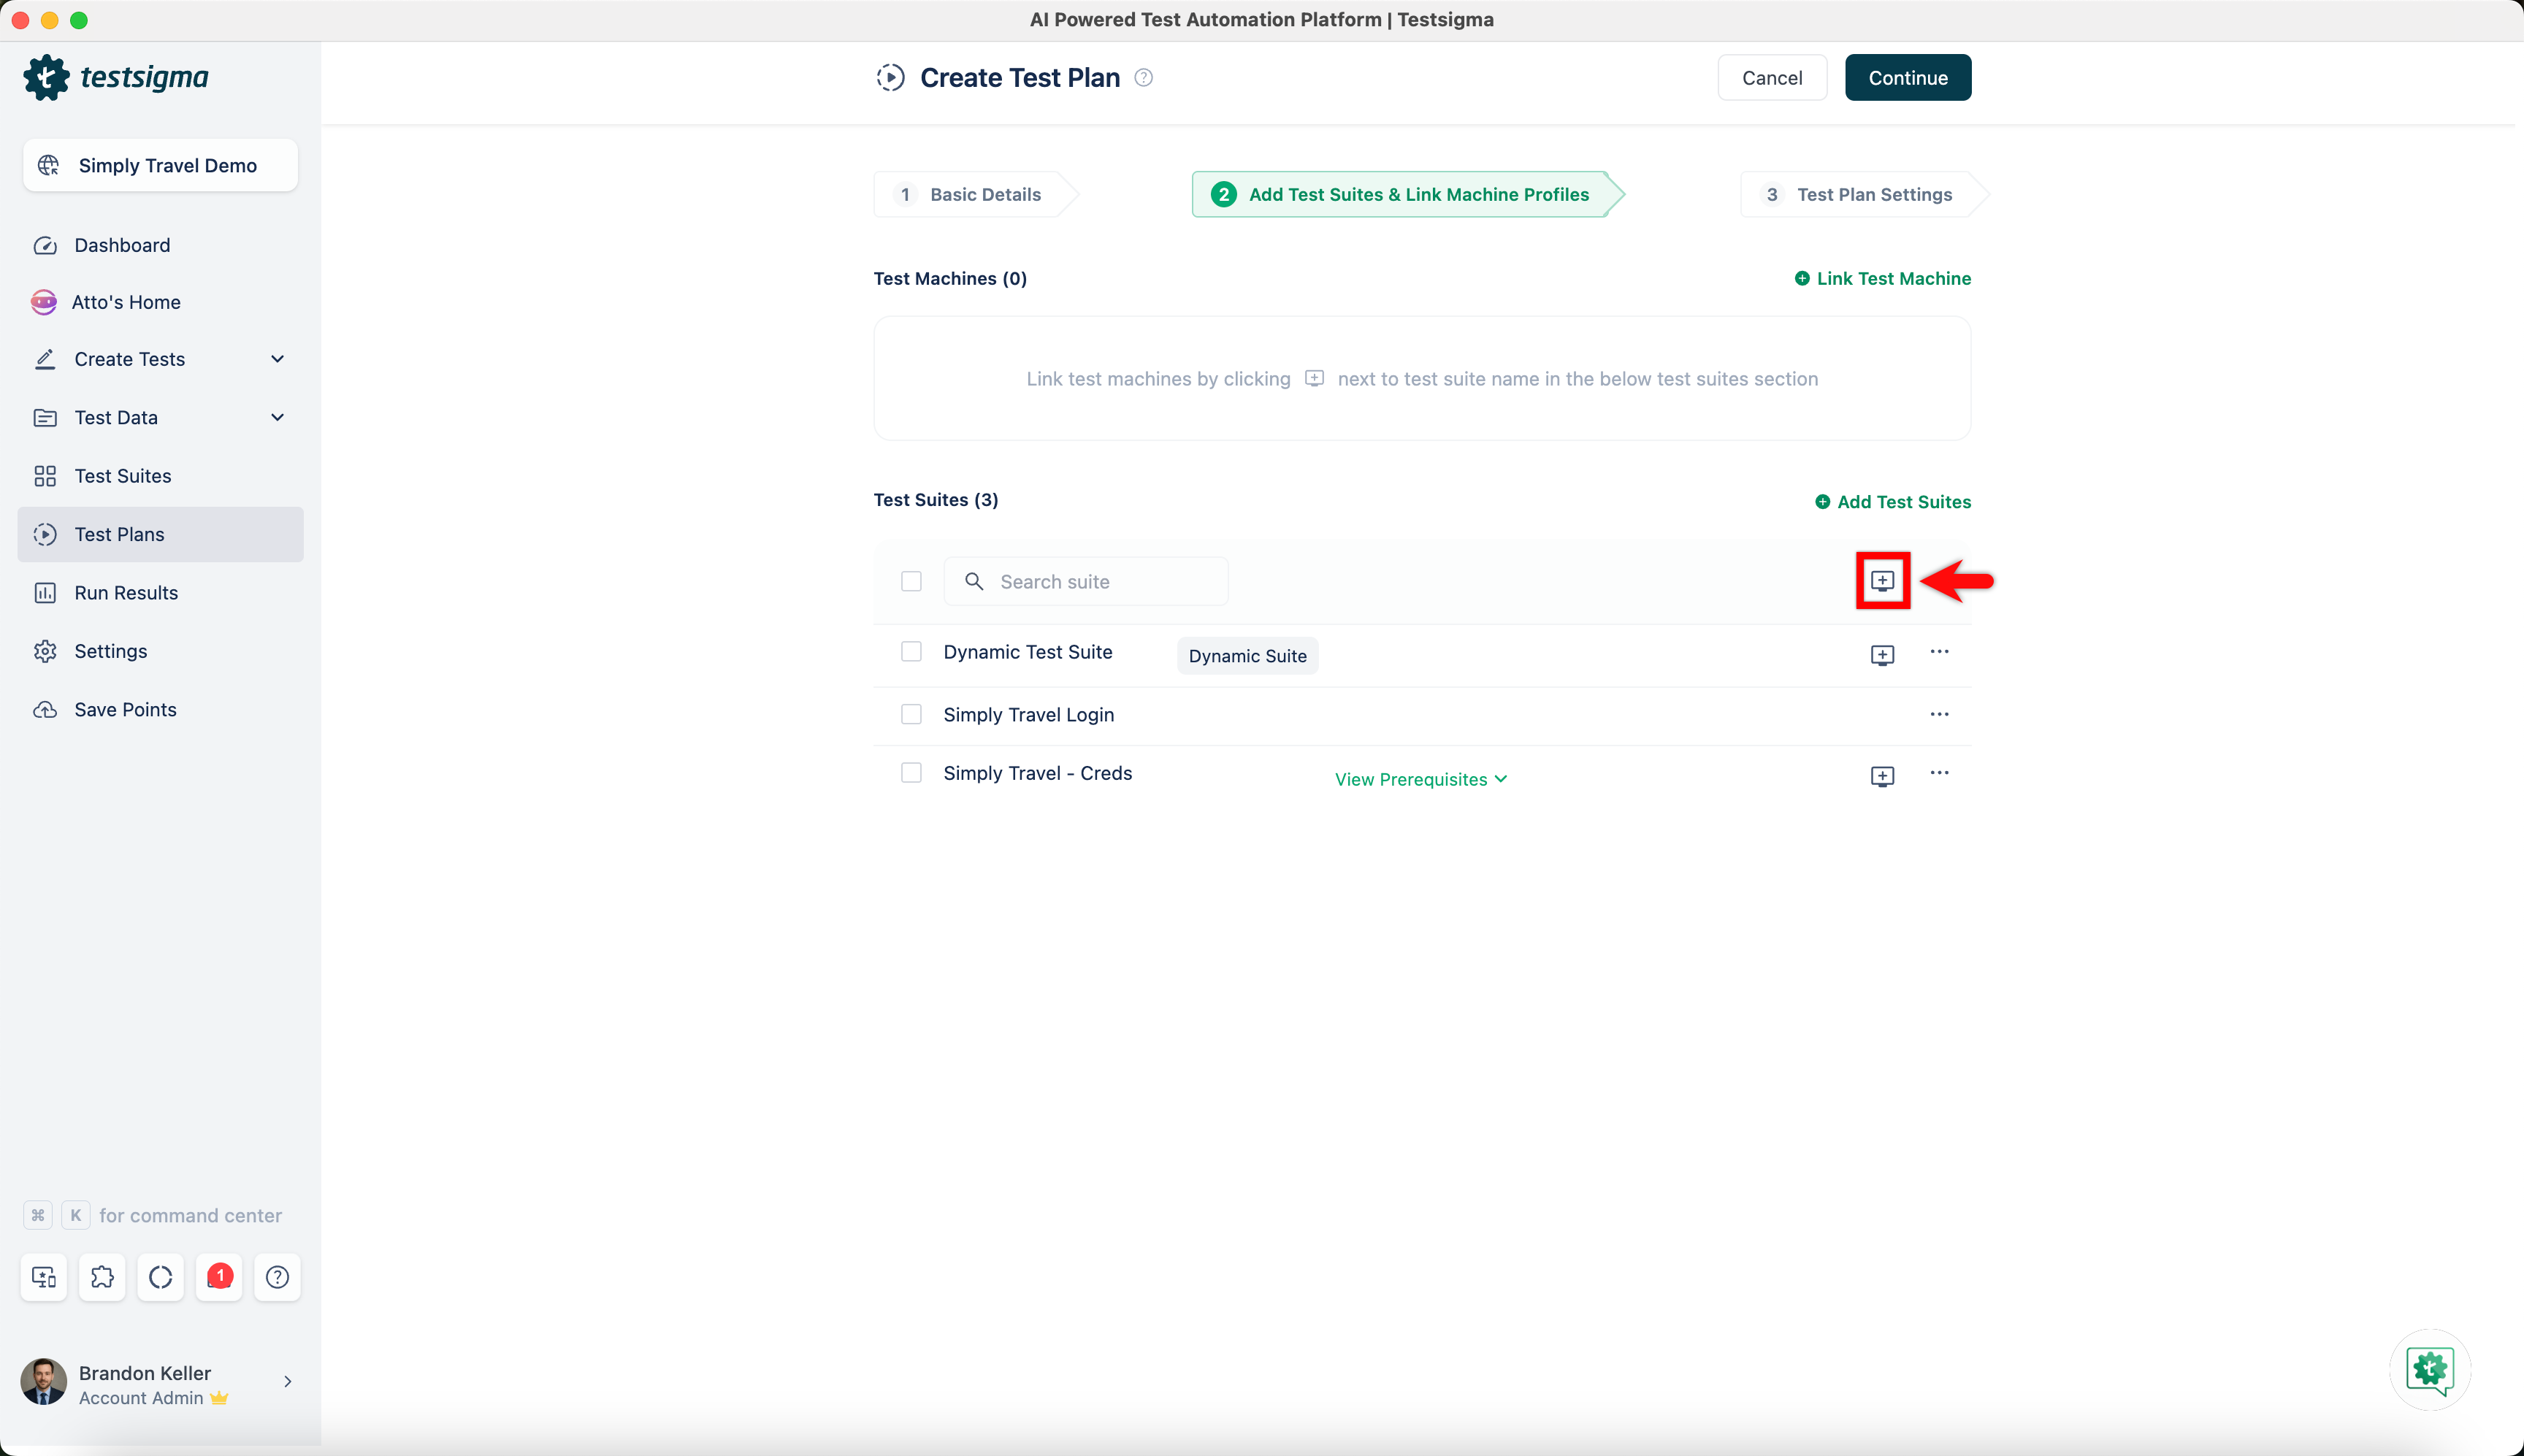Click help icon beside Create Test Plan
Viewport: 2524px width, 1456px height.
[x=1144, y=78]
